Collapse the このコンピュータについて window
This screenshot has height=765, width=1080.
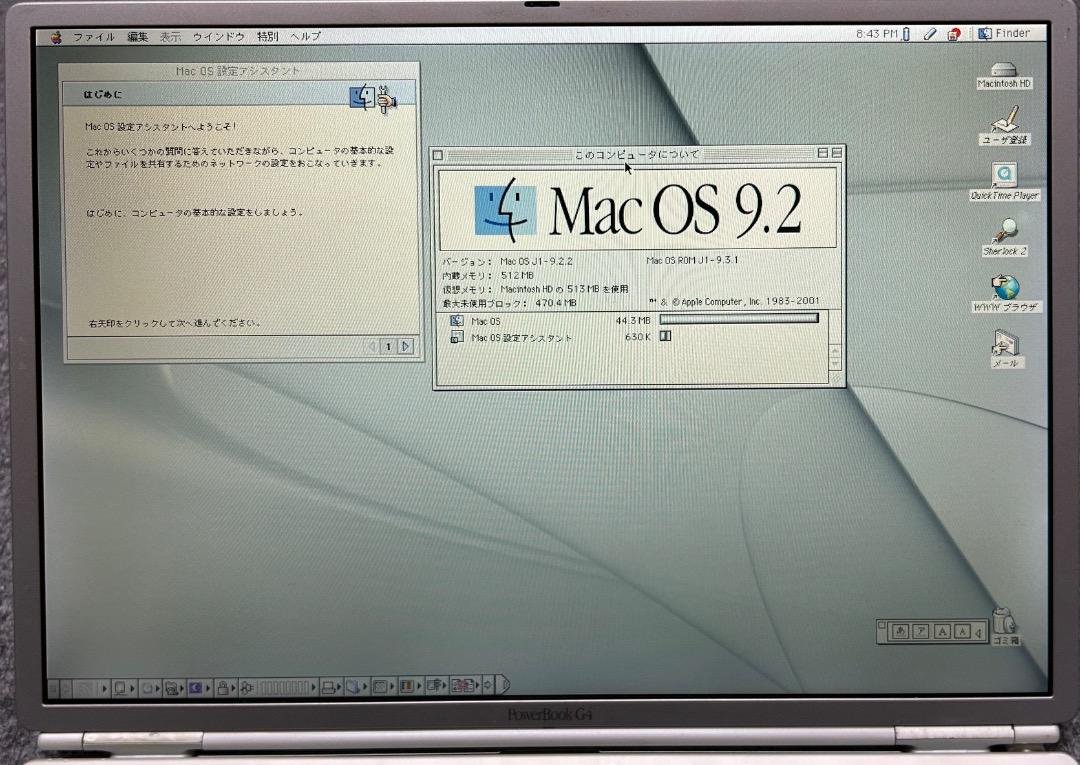[836, 153]
